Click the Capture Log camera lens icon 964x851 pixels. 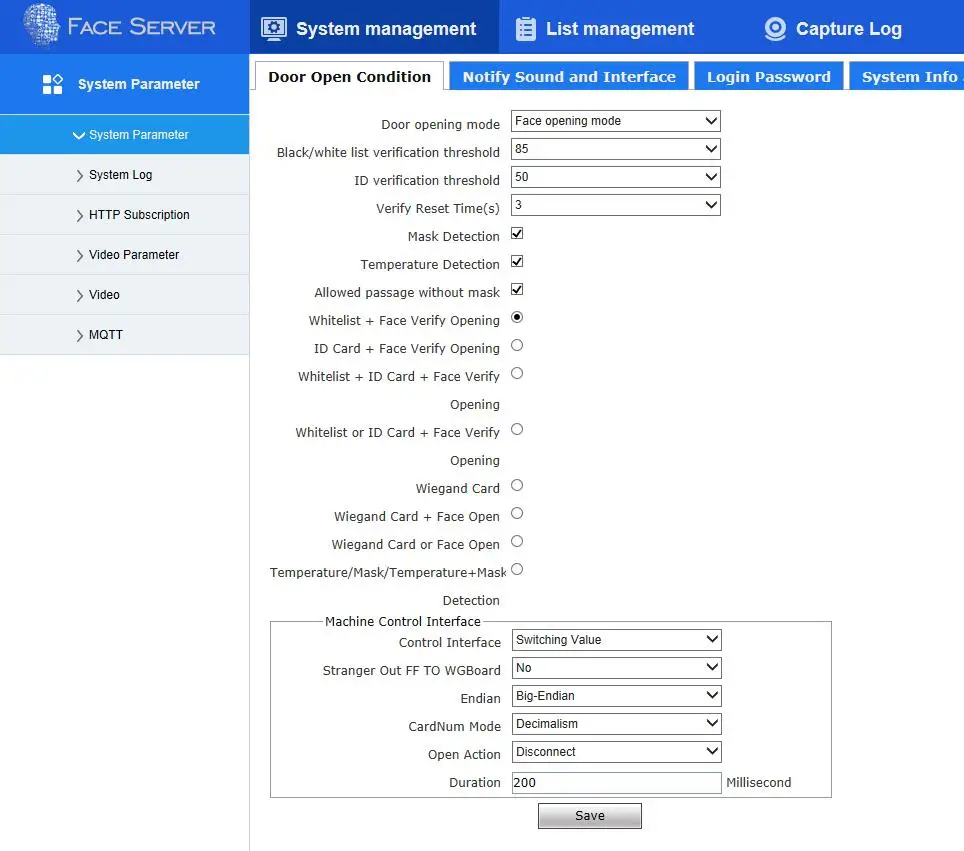775,28
